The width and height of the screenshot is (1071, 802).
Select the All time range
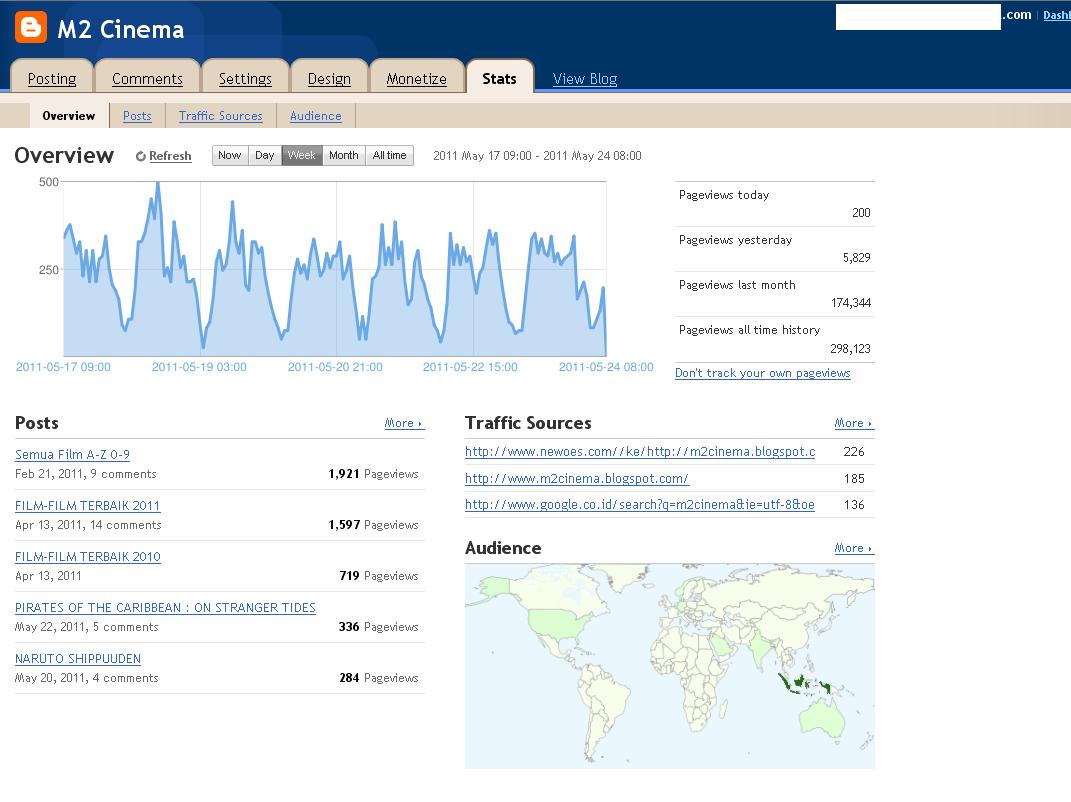[x=389, y=155]
